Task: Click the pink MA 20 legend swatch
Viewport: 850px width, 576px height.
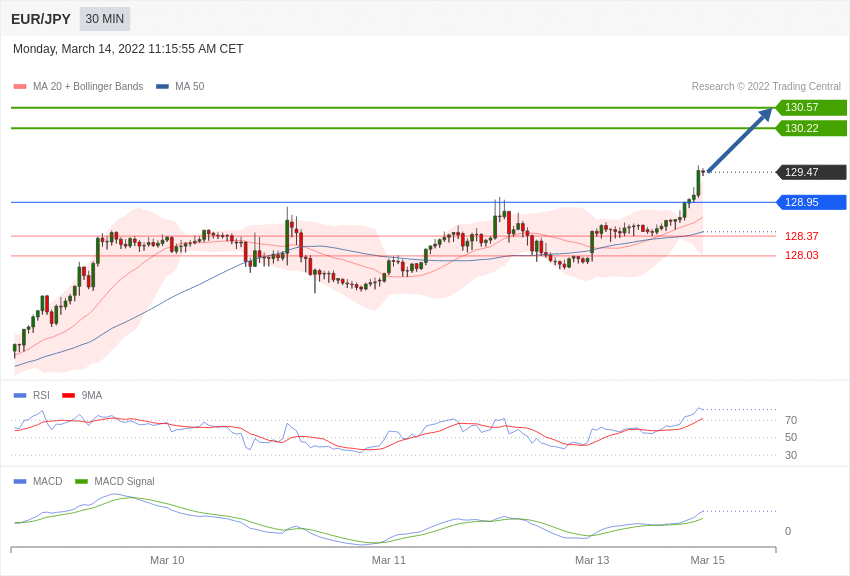Action: (x=20, y=87)
